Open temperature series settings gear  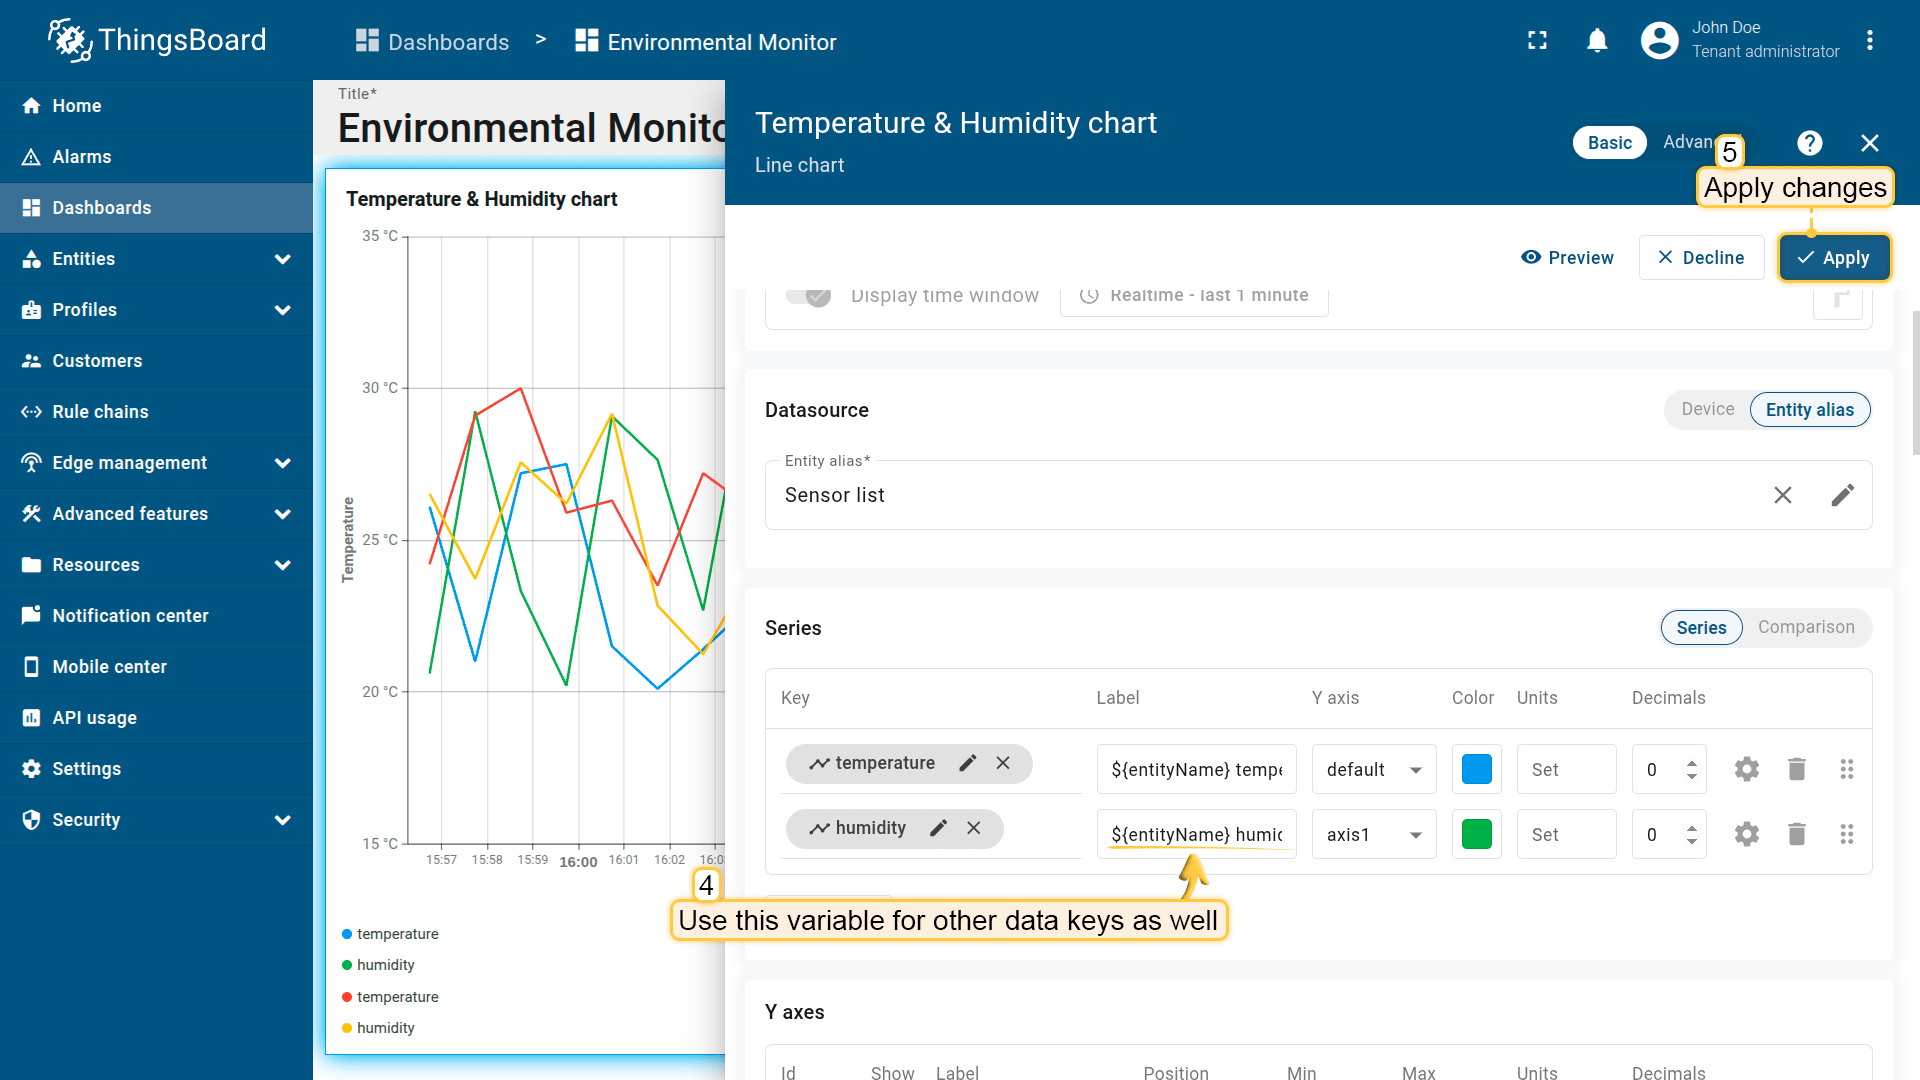pos(1746,769)
